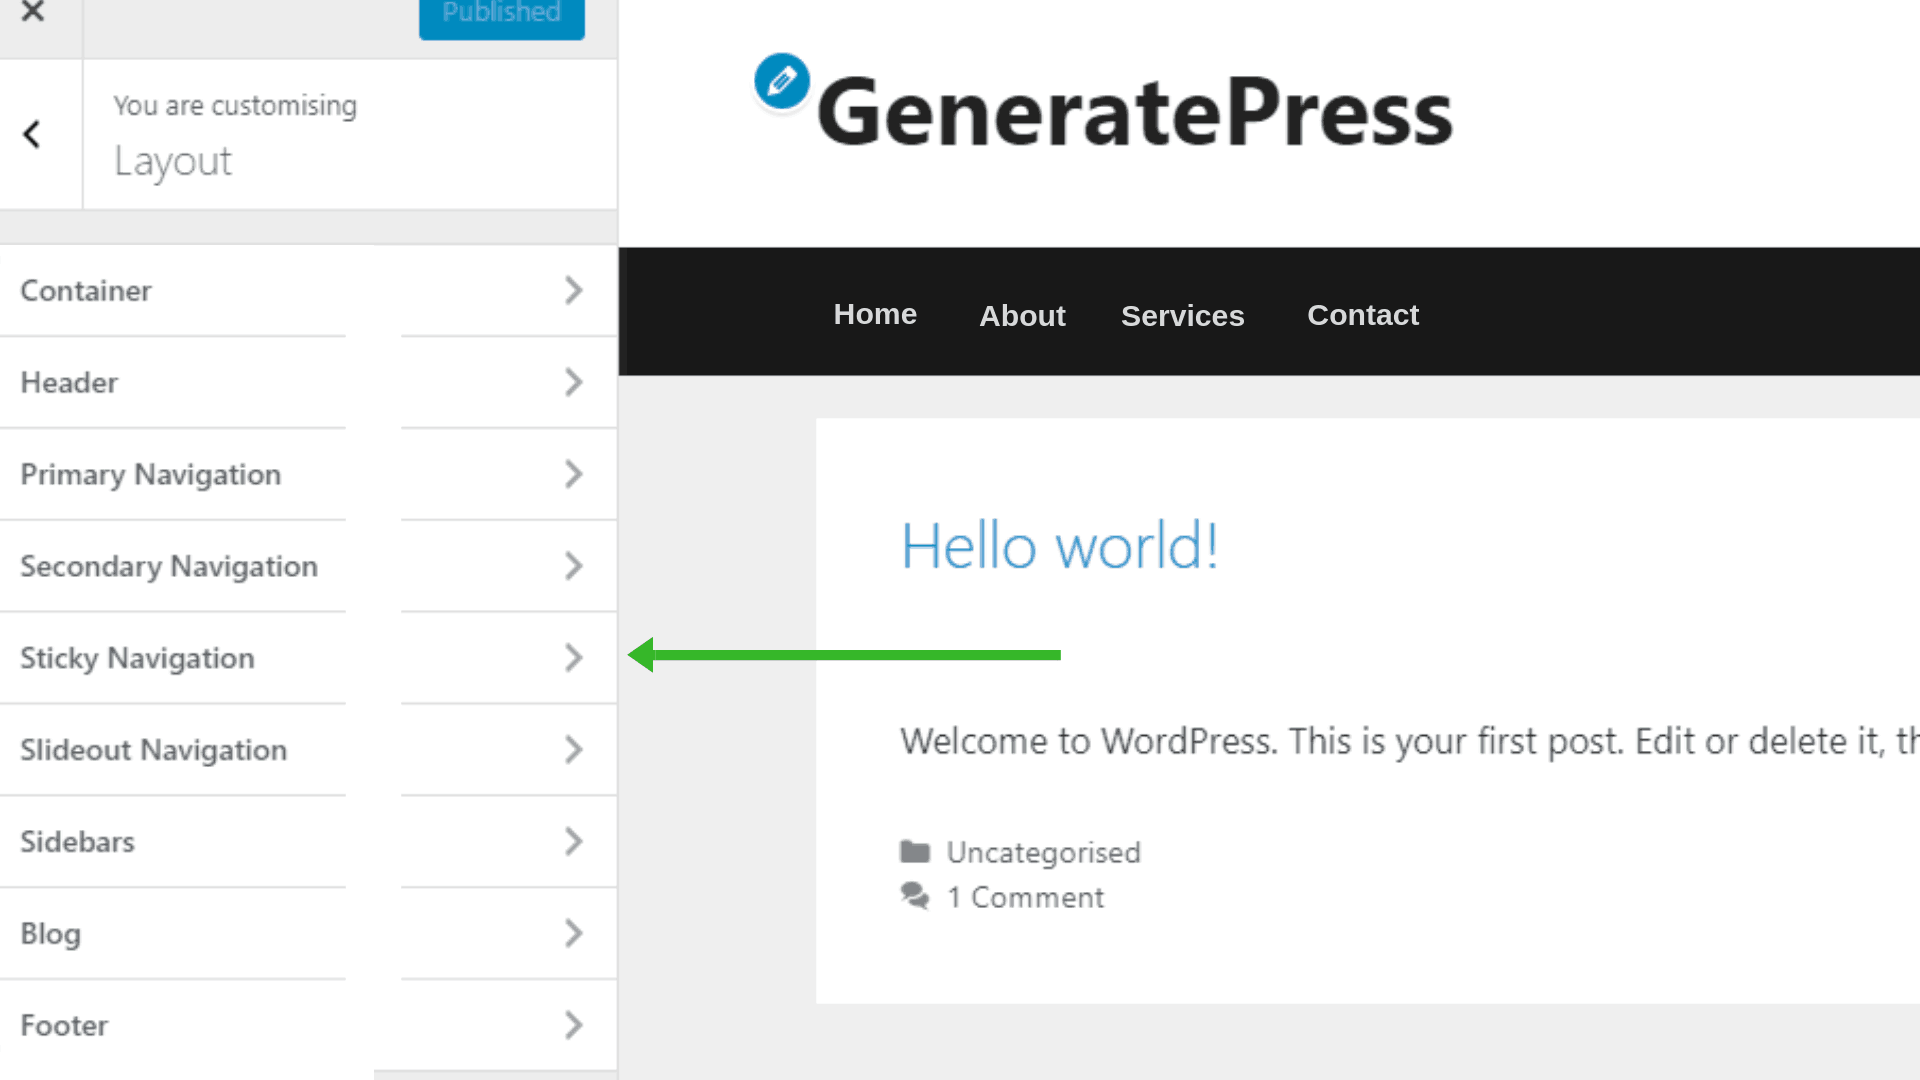Open the Footer section

click(308, 1026)
